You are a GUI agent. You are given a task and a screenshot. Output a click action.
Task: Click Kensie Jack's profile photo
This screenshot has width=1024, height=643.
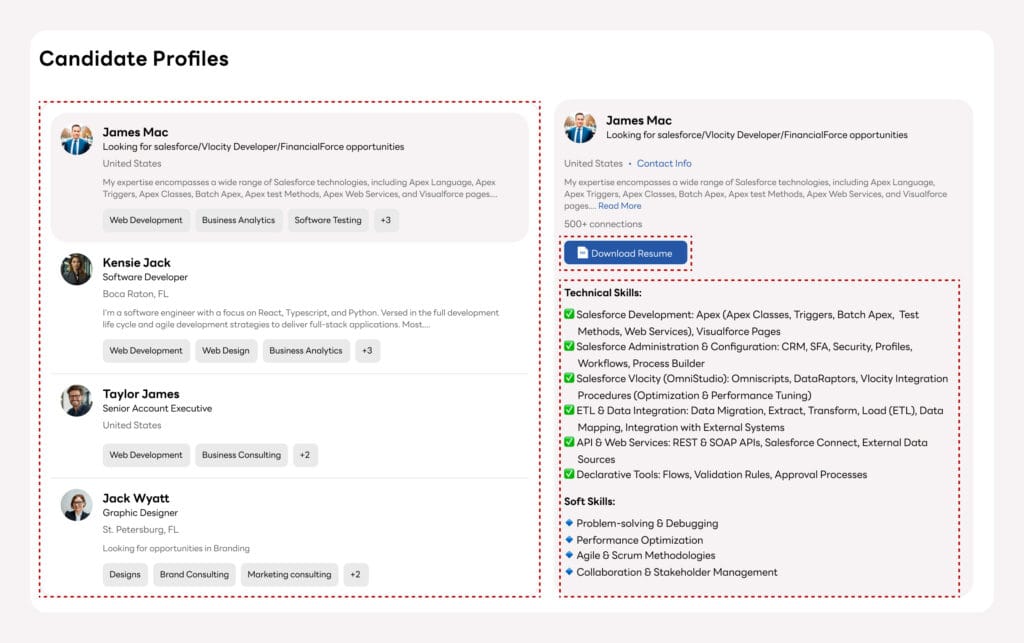(x=76, y=269)
